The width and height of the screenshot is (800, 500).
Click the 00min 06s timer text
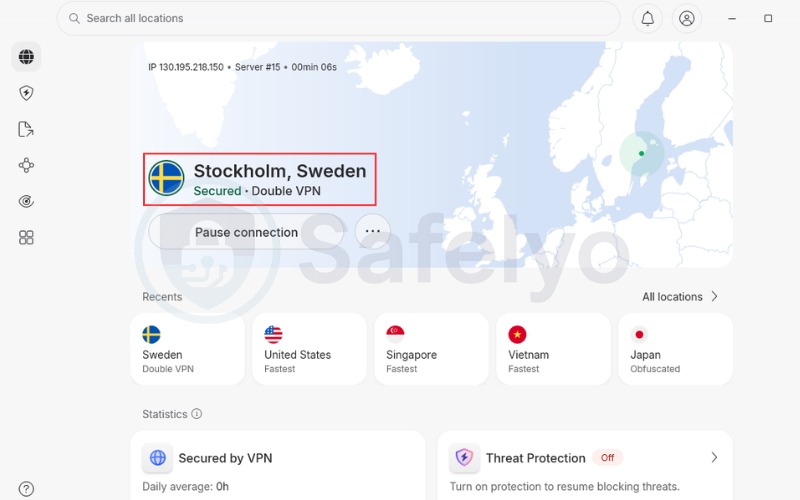tap(314, 67)
